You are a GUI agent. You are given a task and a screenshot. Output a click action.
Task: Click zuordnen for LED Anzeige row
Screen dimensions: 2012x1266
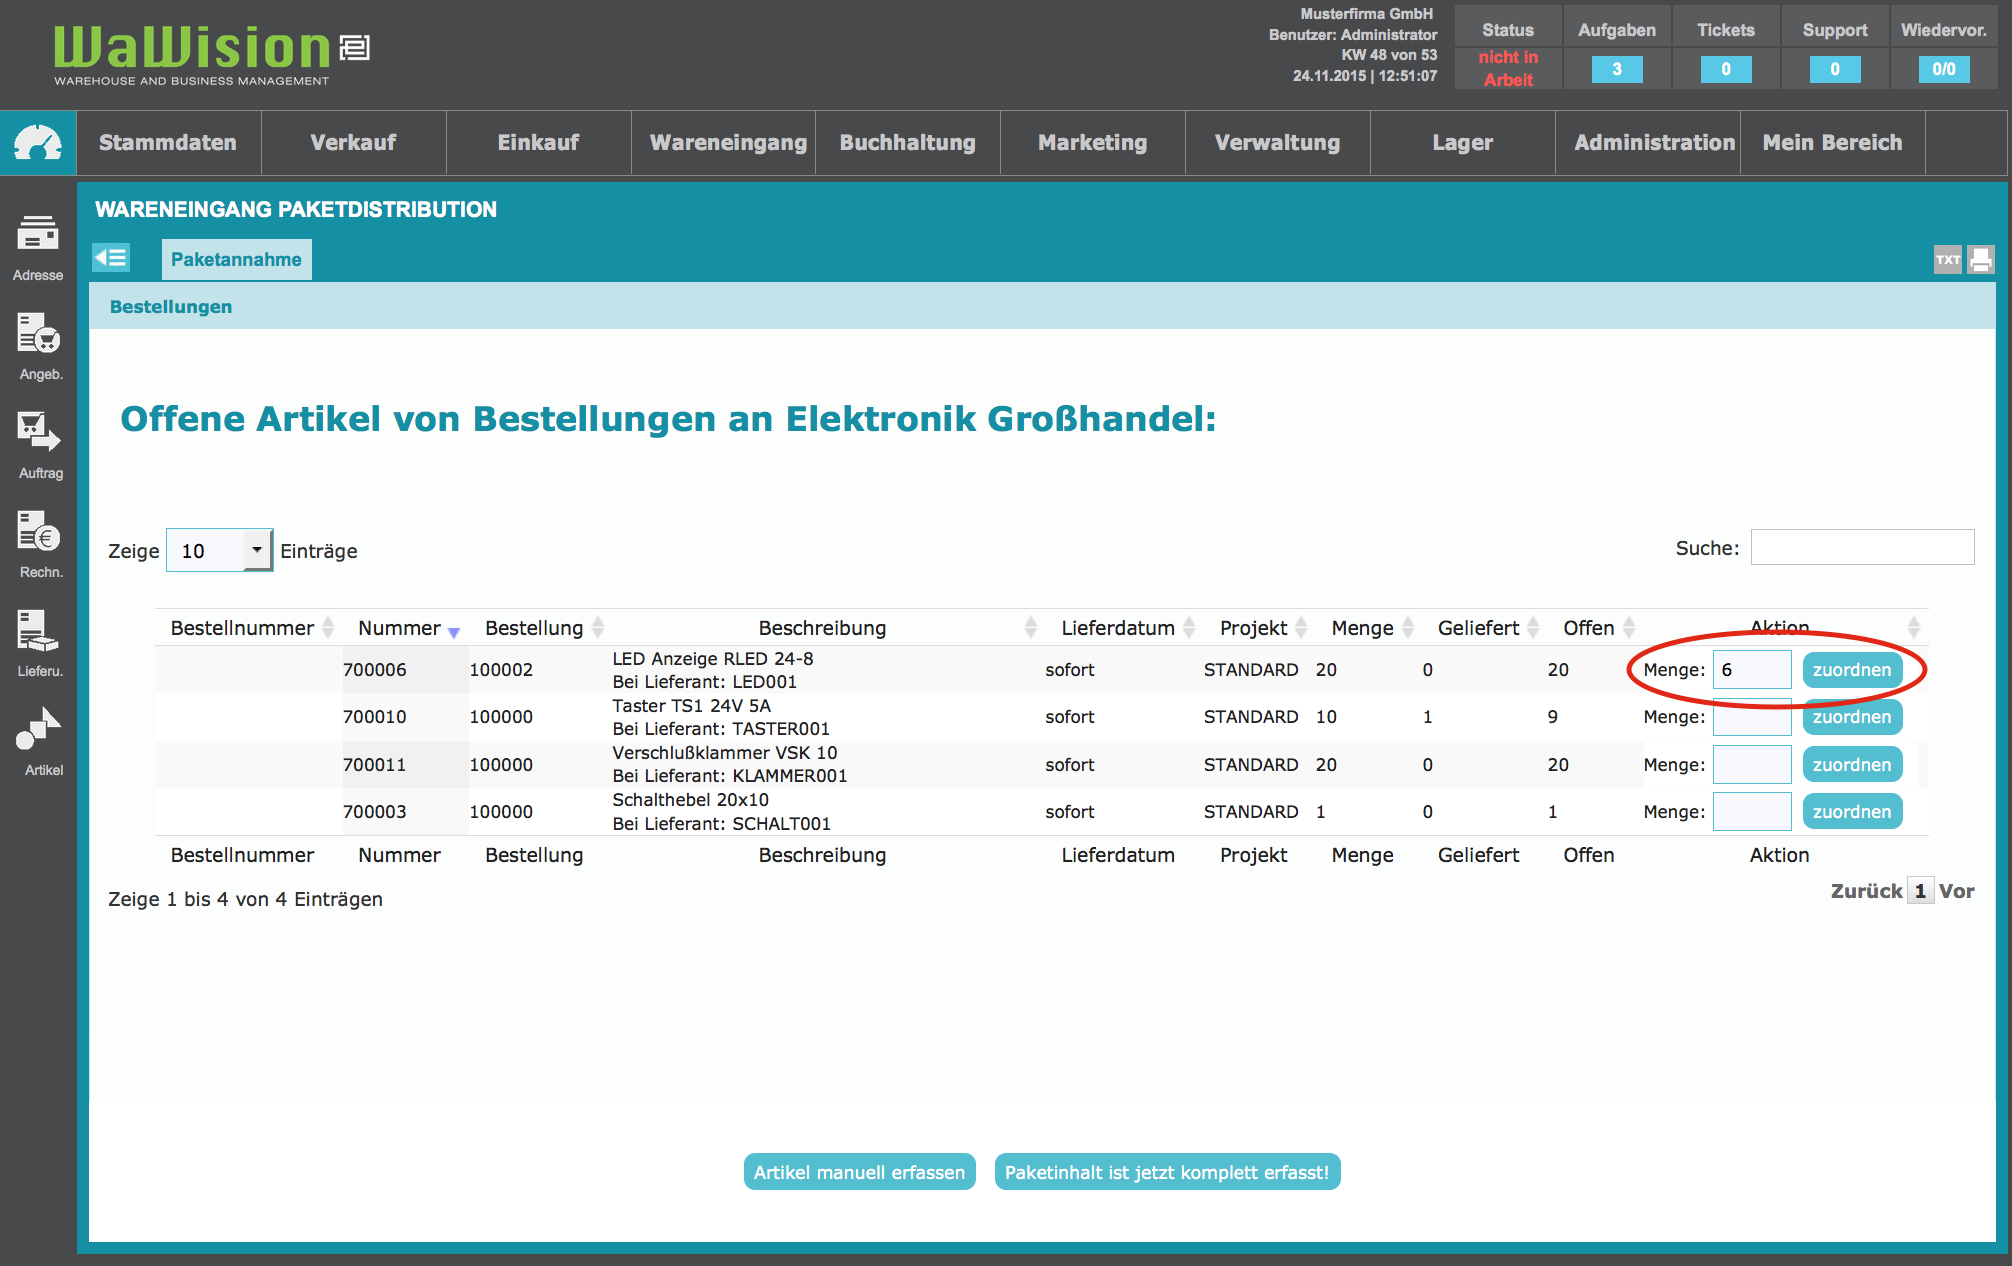pos(1851,670)
